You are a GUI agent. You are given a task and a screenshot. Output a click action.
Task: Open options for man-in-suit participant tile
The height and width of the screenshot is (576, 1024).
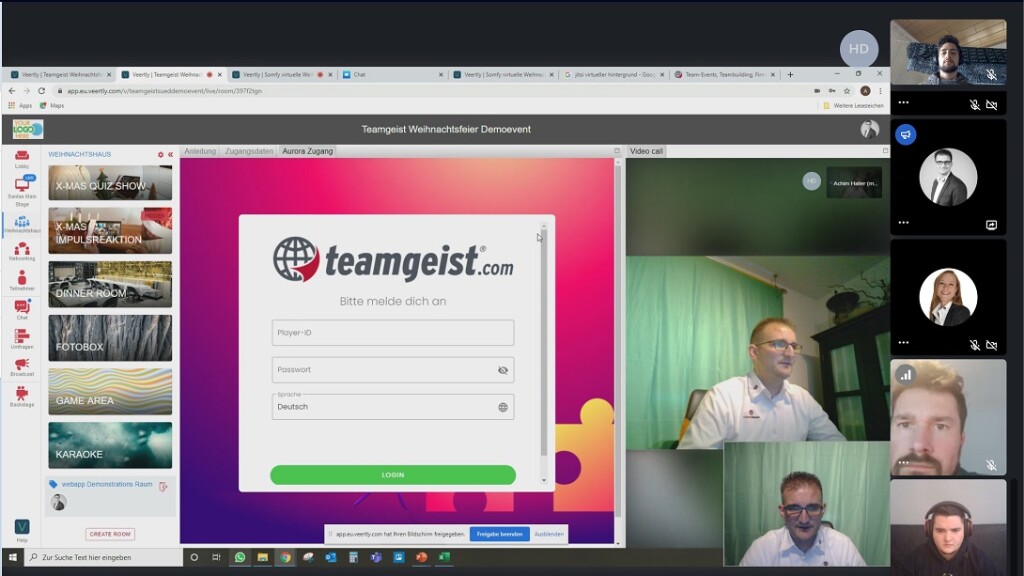(903, 223)
